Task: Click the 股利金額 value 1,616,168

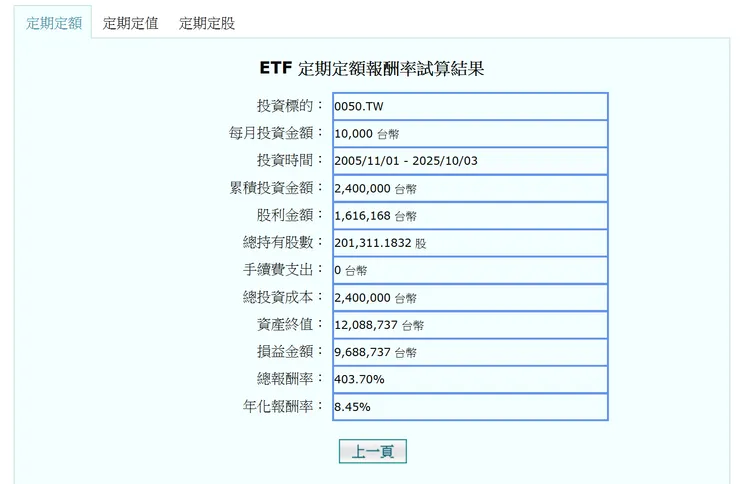Action: pos(470,216)
